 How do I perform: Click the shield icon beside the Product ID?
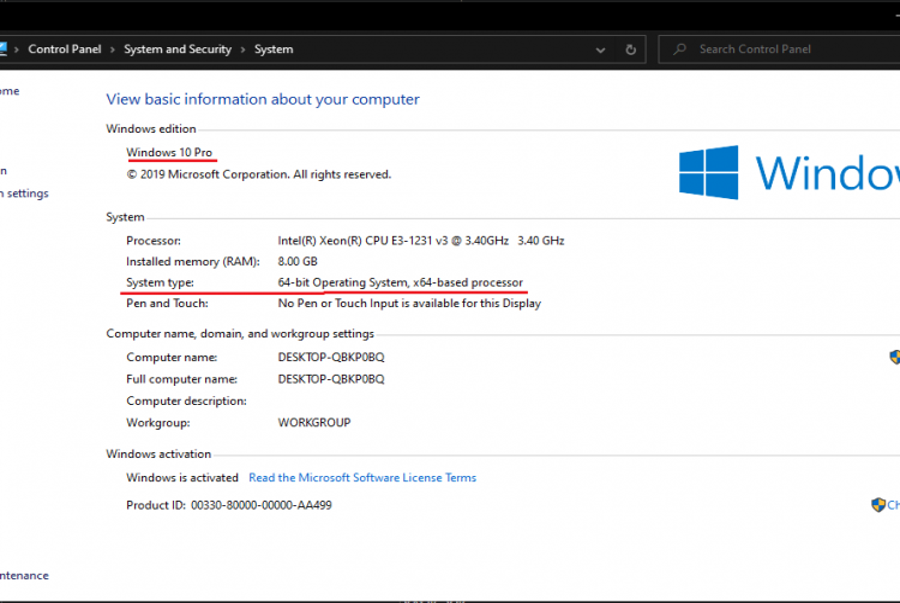pyautogui.click(x=878, y=505)
